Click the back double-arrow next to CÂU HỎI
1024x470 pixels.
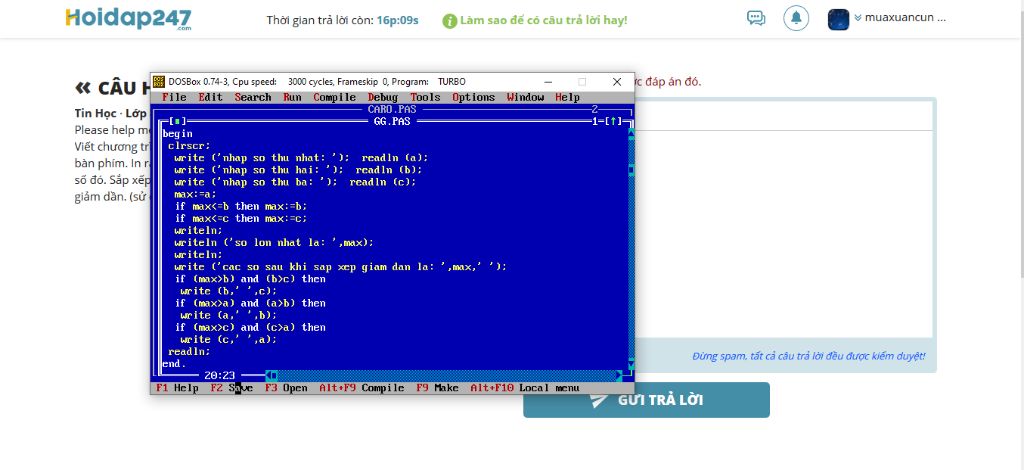[82, 87]
